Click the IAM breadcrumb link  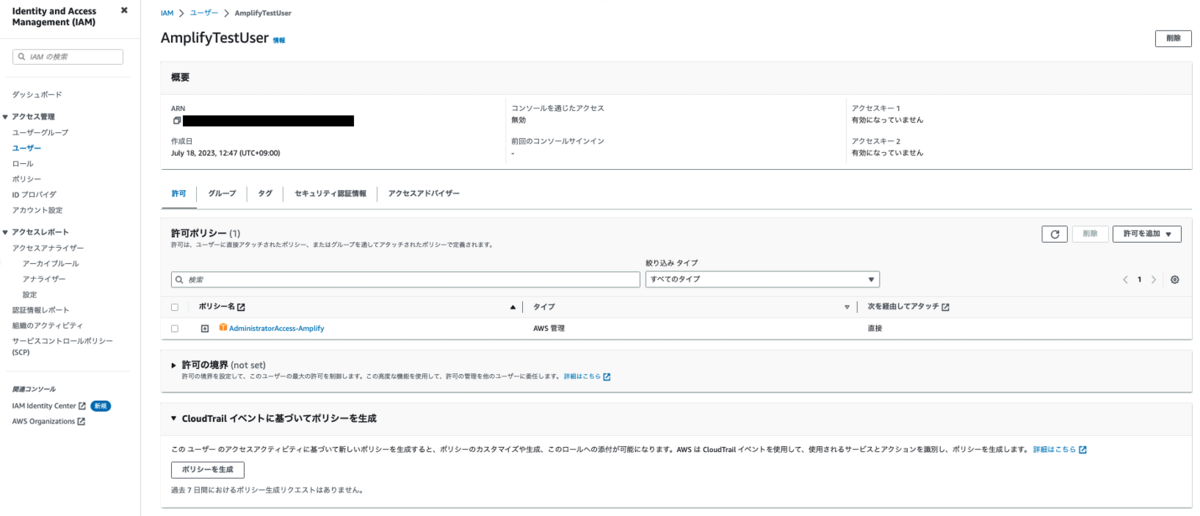166,12
